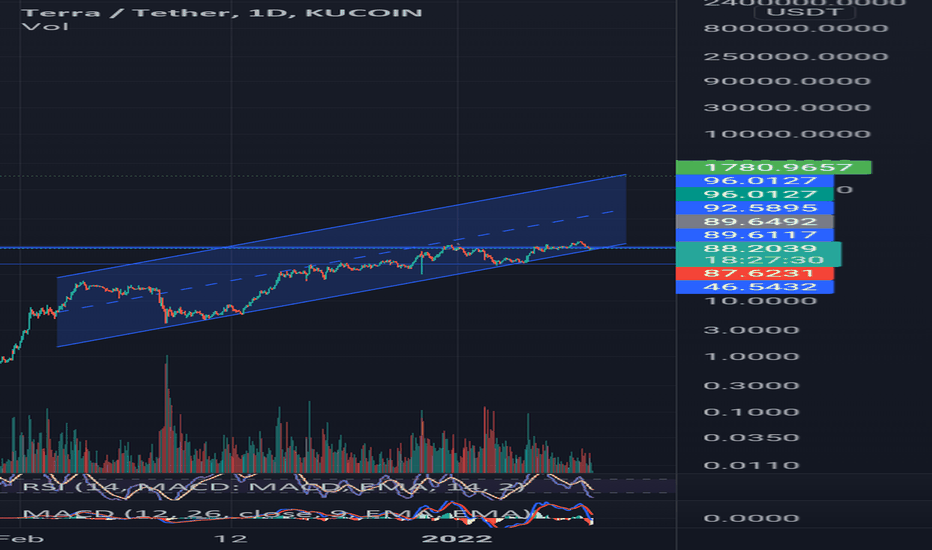This screenshot has width=932, height=550.
Task: Click the 250000.0000 price axis label
Action: [x=796, y=56]
